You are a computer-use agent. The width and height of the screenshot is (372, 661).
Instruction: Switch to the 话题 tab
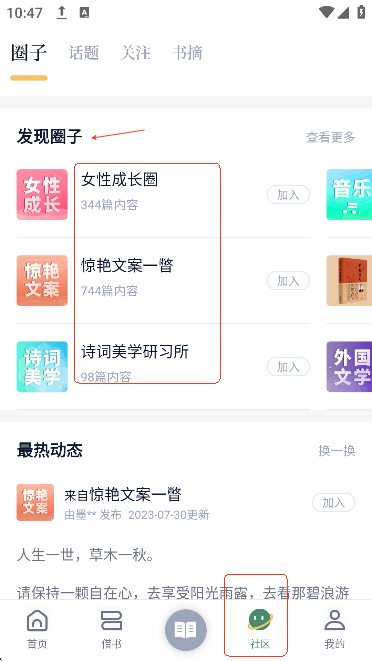(x=84, y=53)
